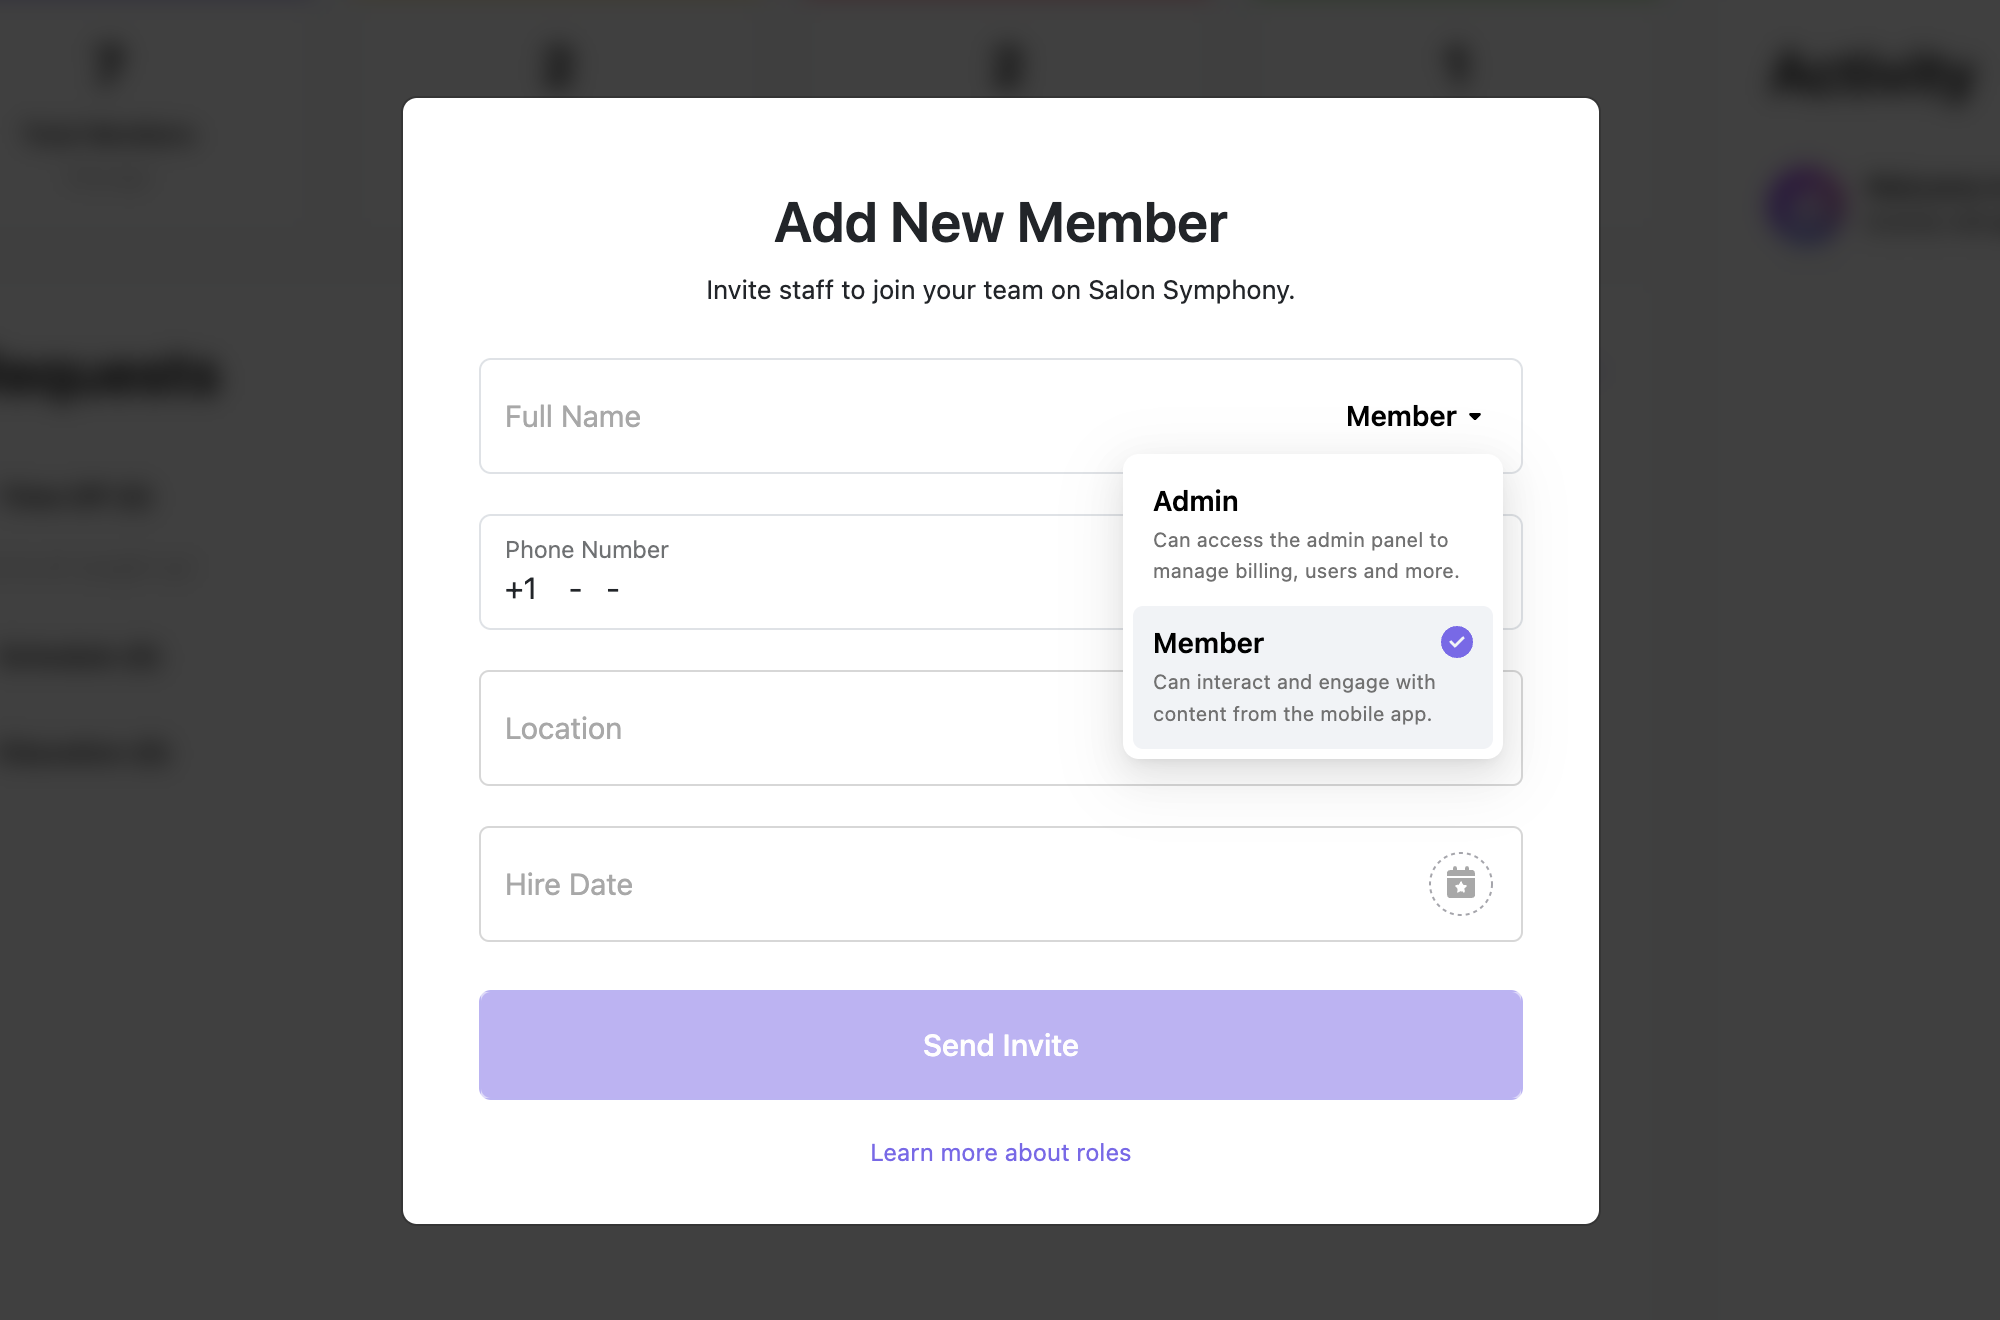Image resolution: width=2000 pixels, height=1320 pixels.
Task: Open the Hire Date calendar picker icon
Action: click(1460, 884)
